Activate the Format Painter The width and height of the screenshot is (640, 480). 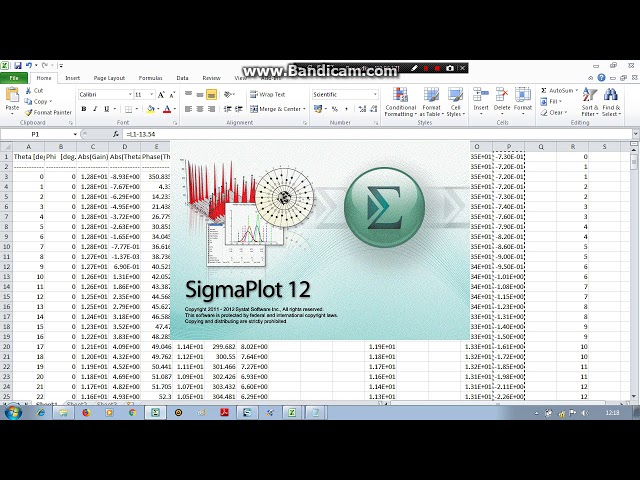(x=48, y=112)
